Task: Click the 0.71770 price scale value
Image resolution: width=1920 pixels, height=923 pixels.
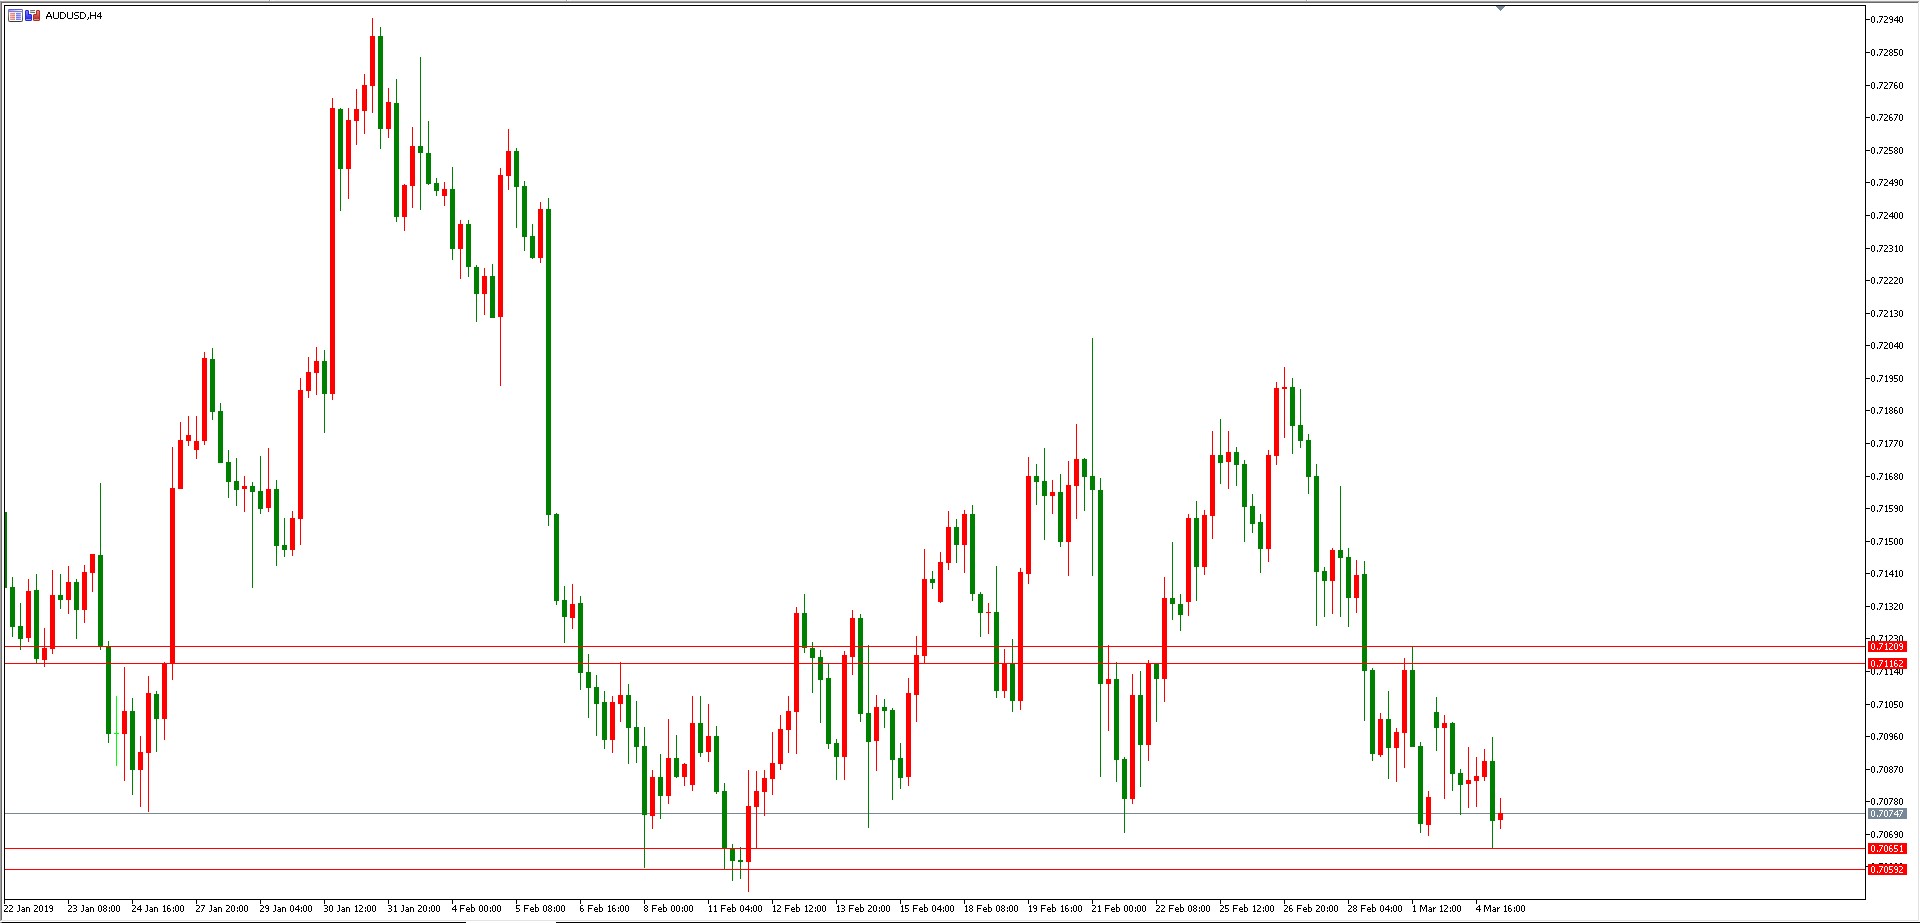Action: pyautogui.click(x=1887, y=444)
